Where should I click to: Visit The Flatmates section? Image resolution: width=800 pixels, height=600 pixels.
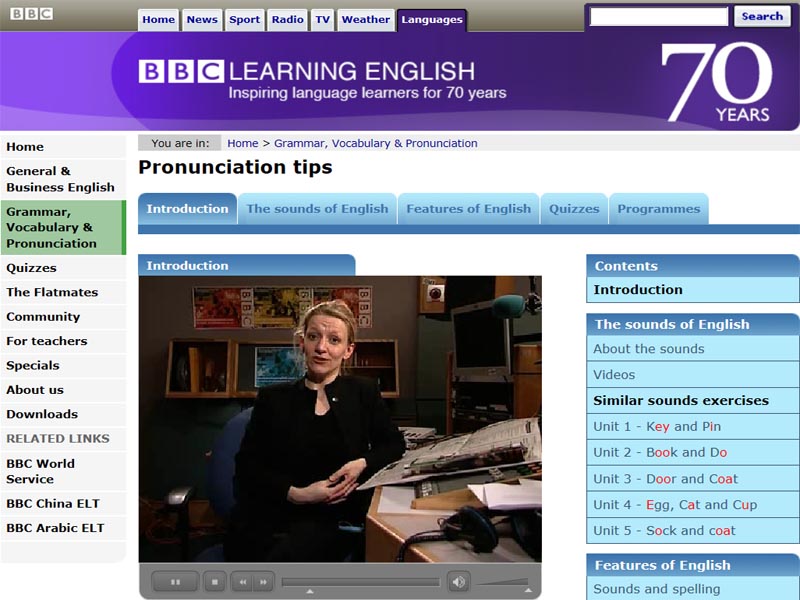tap(63, 292)
